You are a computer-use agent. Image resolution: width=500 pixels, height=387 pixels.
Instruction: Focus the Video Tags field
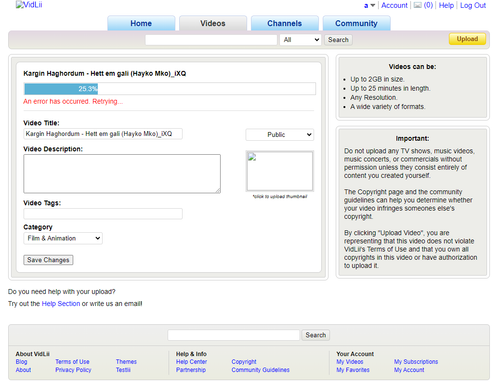coord(103,214)
